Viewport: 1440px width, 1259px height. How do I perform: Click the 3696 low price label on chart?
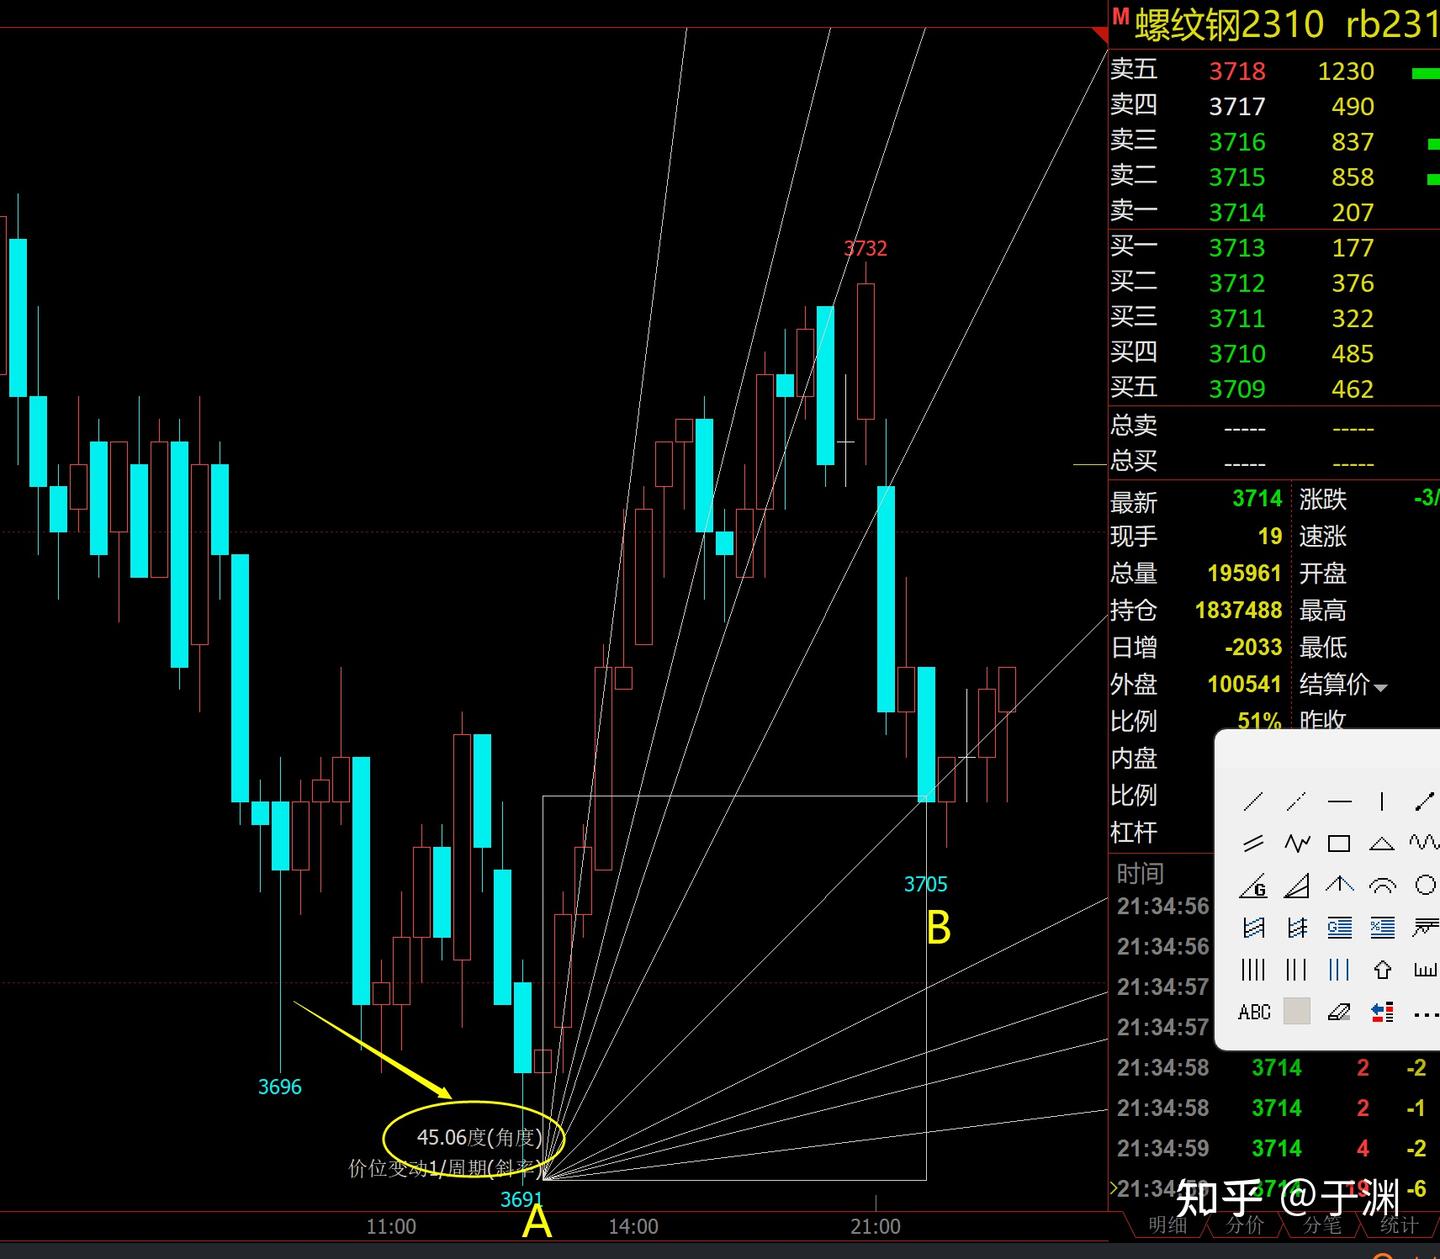(279, 1087)
